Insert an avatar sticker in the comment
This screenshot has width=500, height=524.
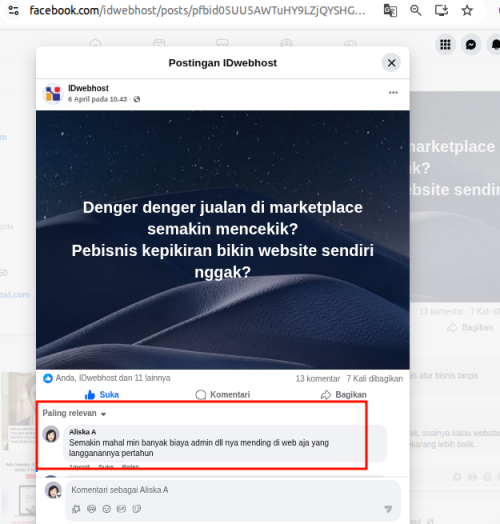point(76,509)
